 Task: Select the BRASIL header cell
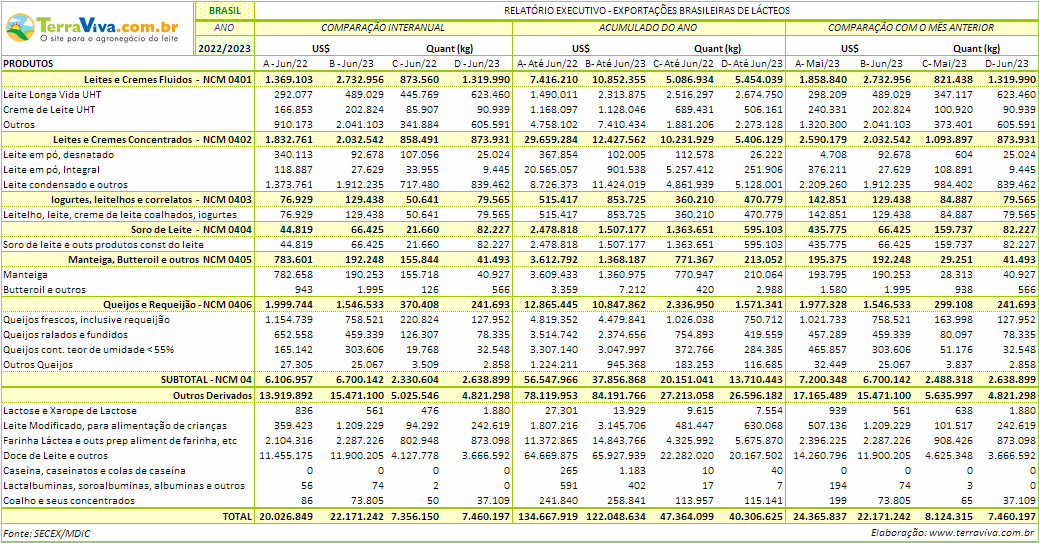tap(224, 10)
